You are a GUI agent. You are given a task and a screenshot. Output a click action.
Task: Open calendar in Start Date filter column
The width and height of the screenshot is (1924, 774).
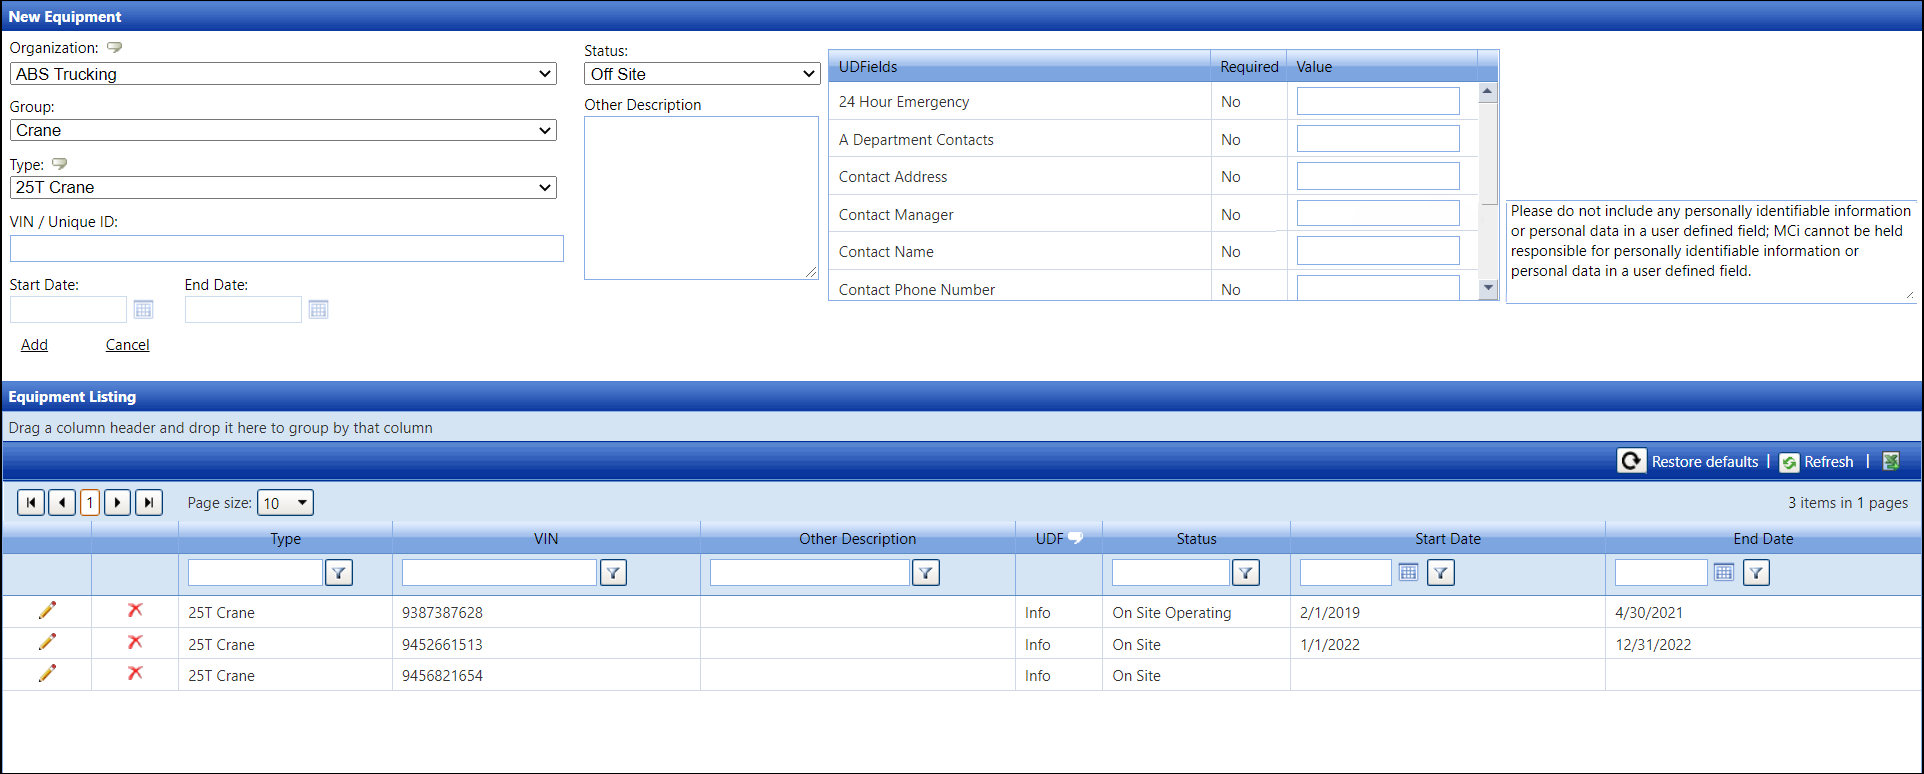point(1408,573)
